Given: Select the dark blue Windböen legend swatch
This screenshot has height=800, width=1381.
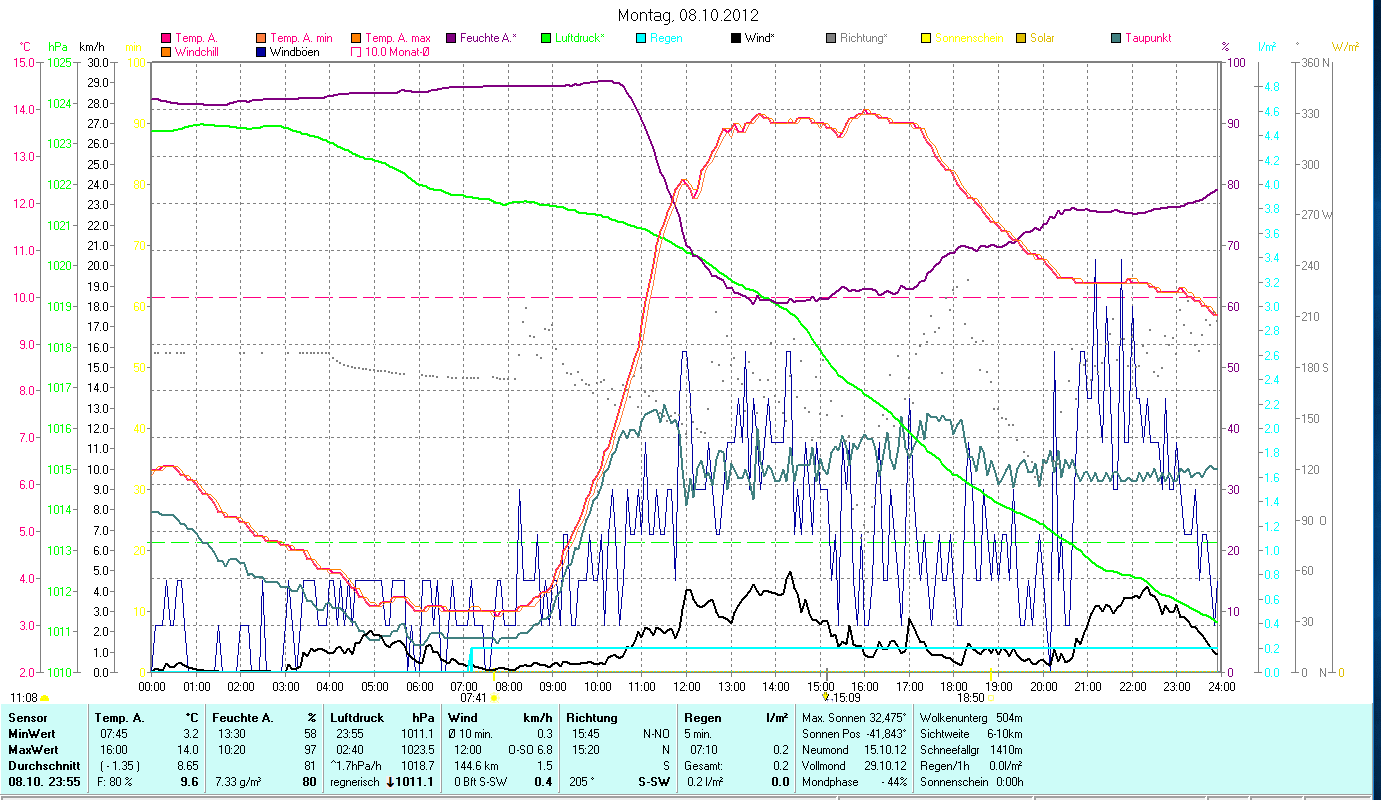Looking at the screenshot, I should pyautogui.click(x=262, y=51).
